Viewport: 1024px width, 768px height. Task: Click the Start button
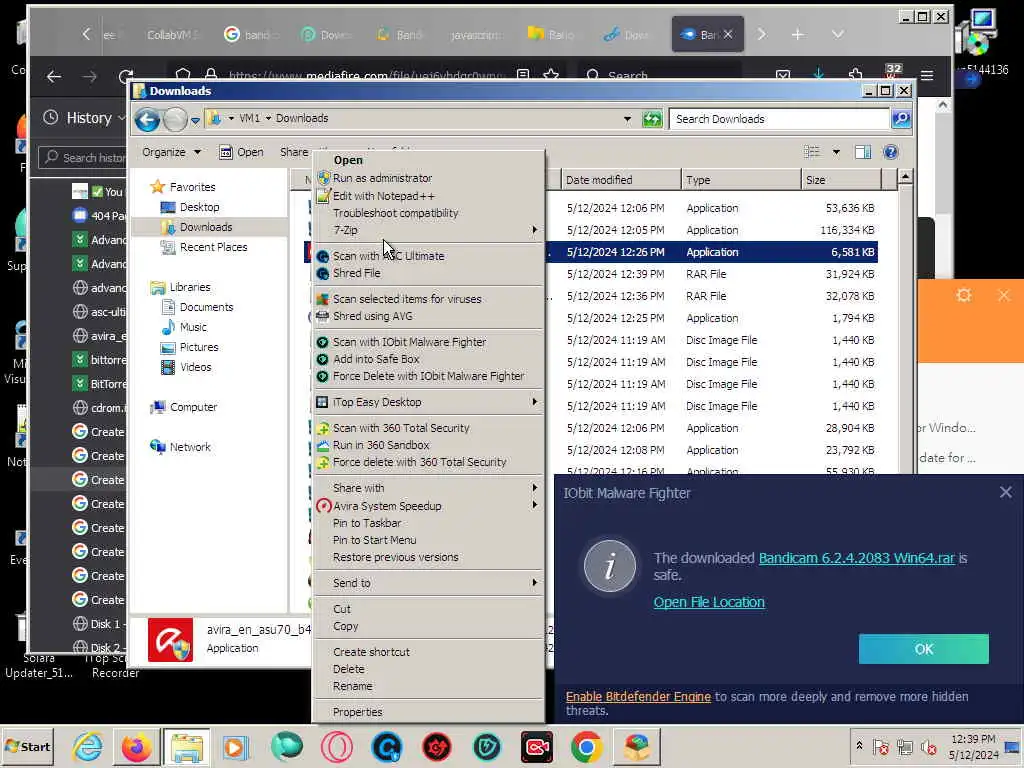27,746
